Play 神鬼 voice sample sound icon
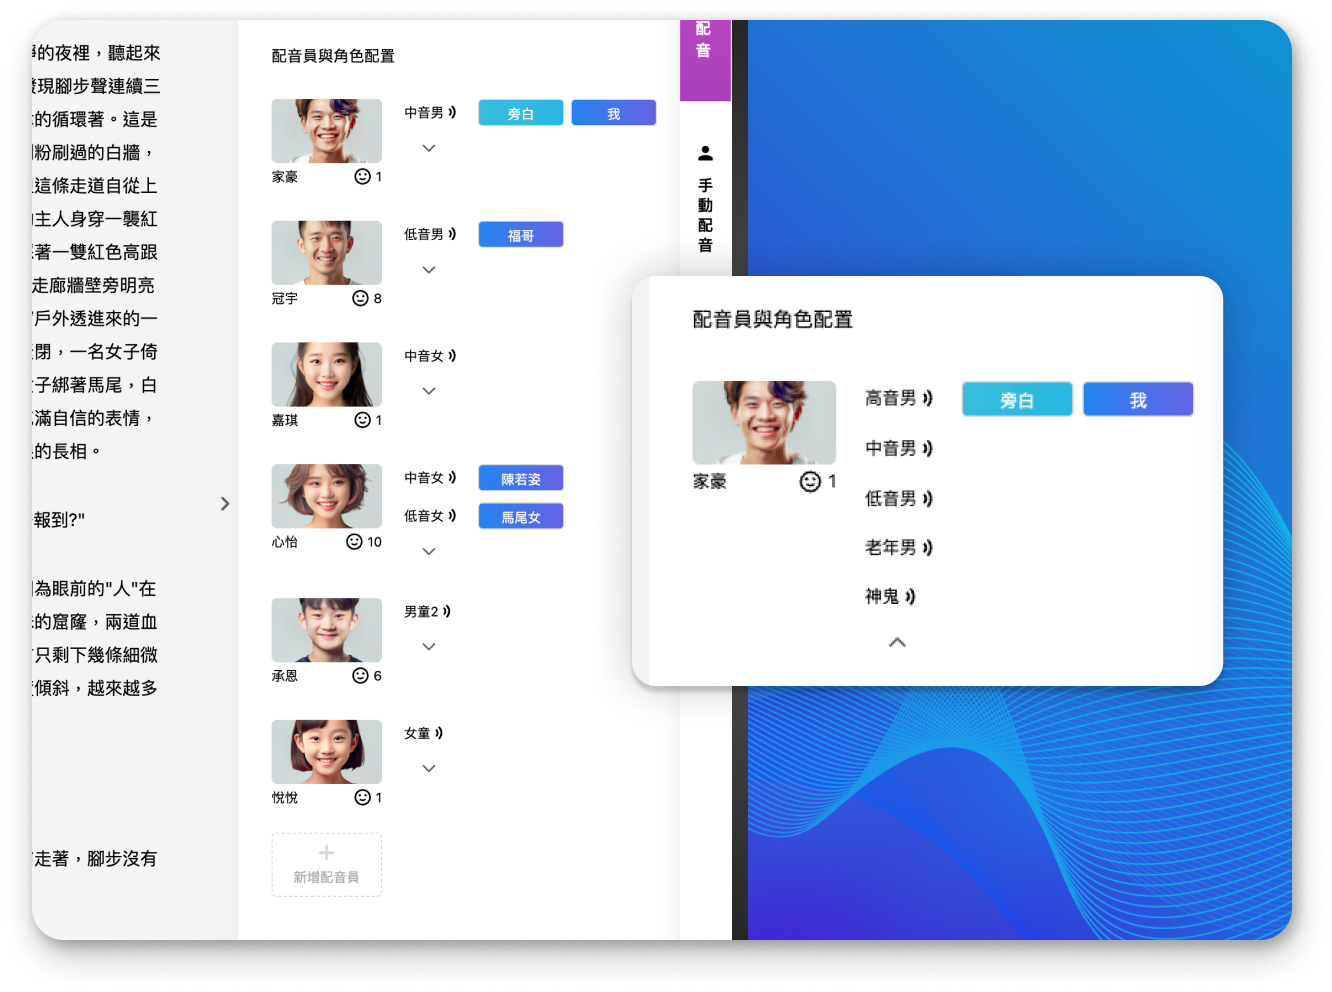The image size is (1332, 992). 909,596
